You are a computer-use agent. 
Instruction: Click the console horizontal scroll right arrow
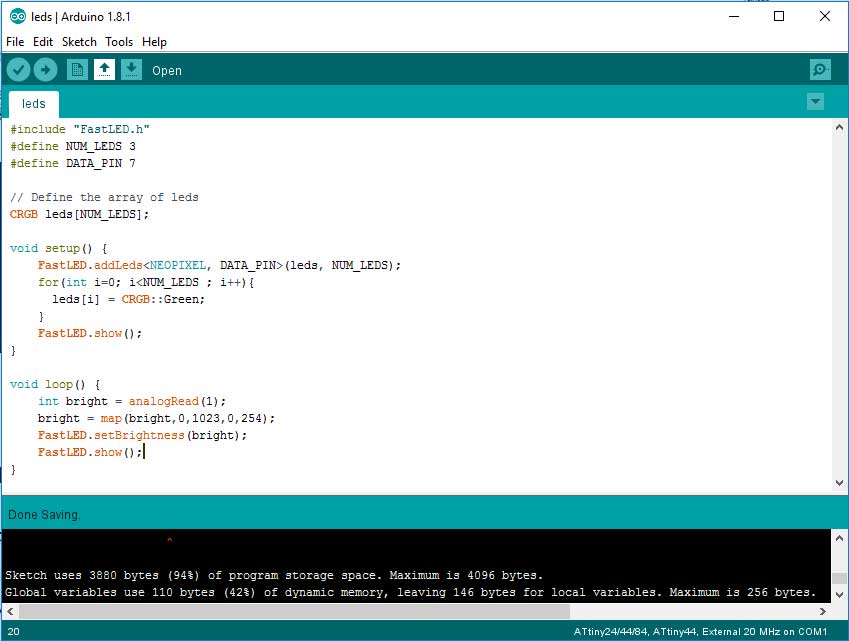click(x=823, y=611)
